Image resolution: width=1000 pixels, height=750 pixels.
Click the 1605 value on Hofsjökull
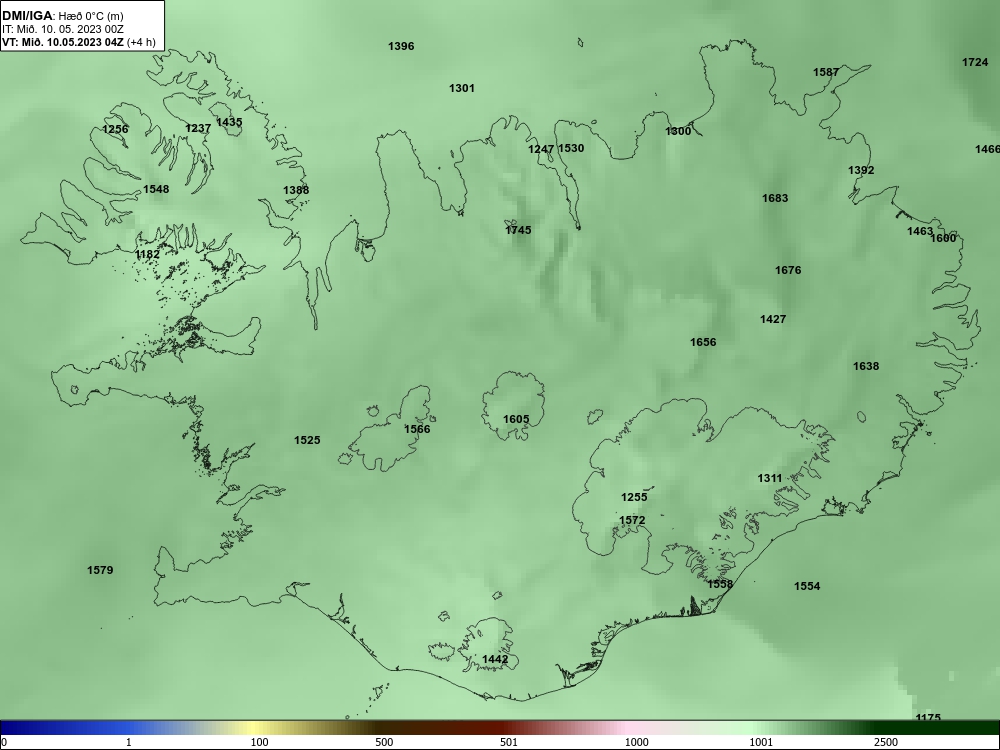tap(516, 419)
